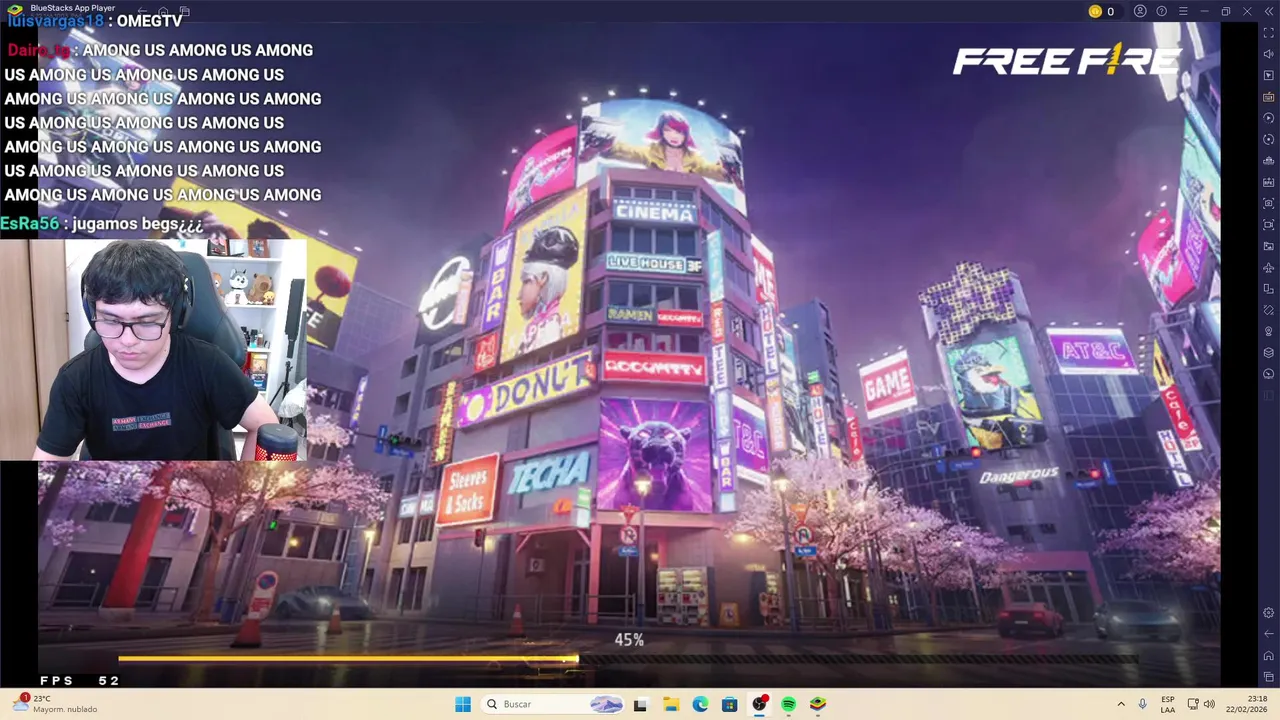Take a screenshot with the sidebar camera icon

pyautogui.click(x=1269, y=203)
